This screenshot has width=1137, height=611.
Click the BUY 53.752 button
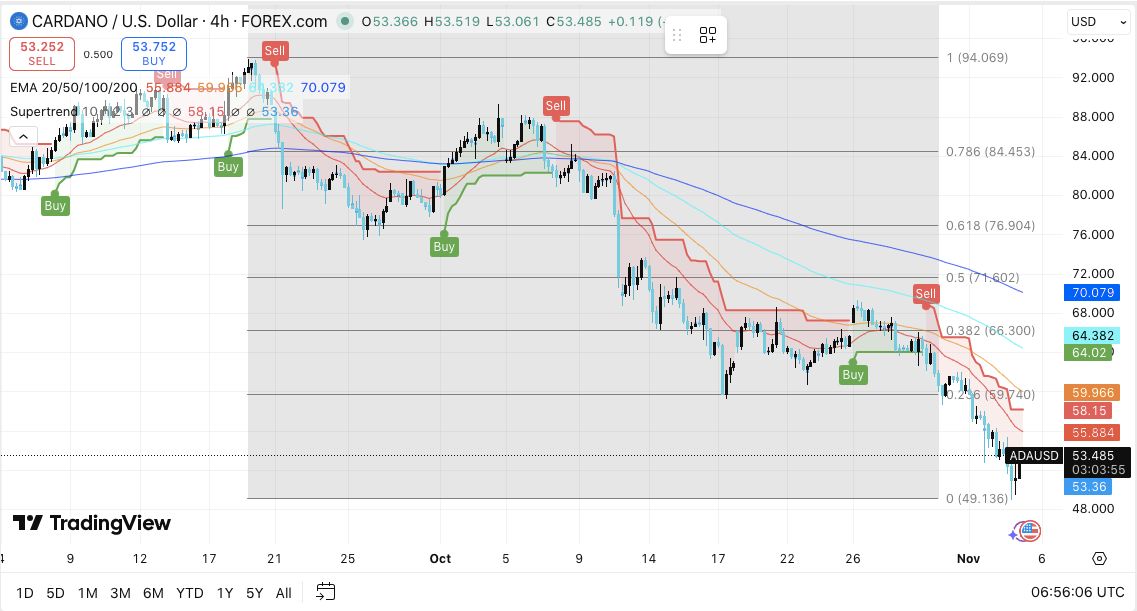tap(153, 53)
